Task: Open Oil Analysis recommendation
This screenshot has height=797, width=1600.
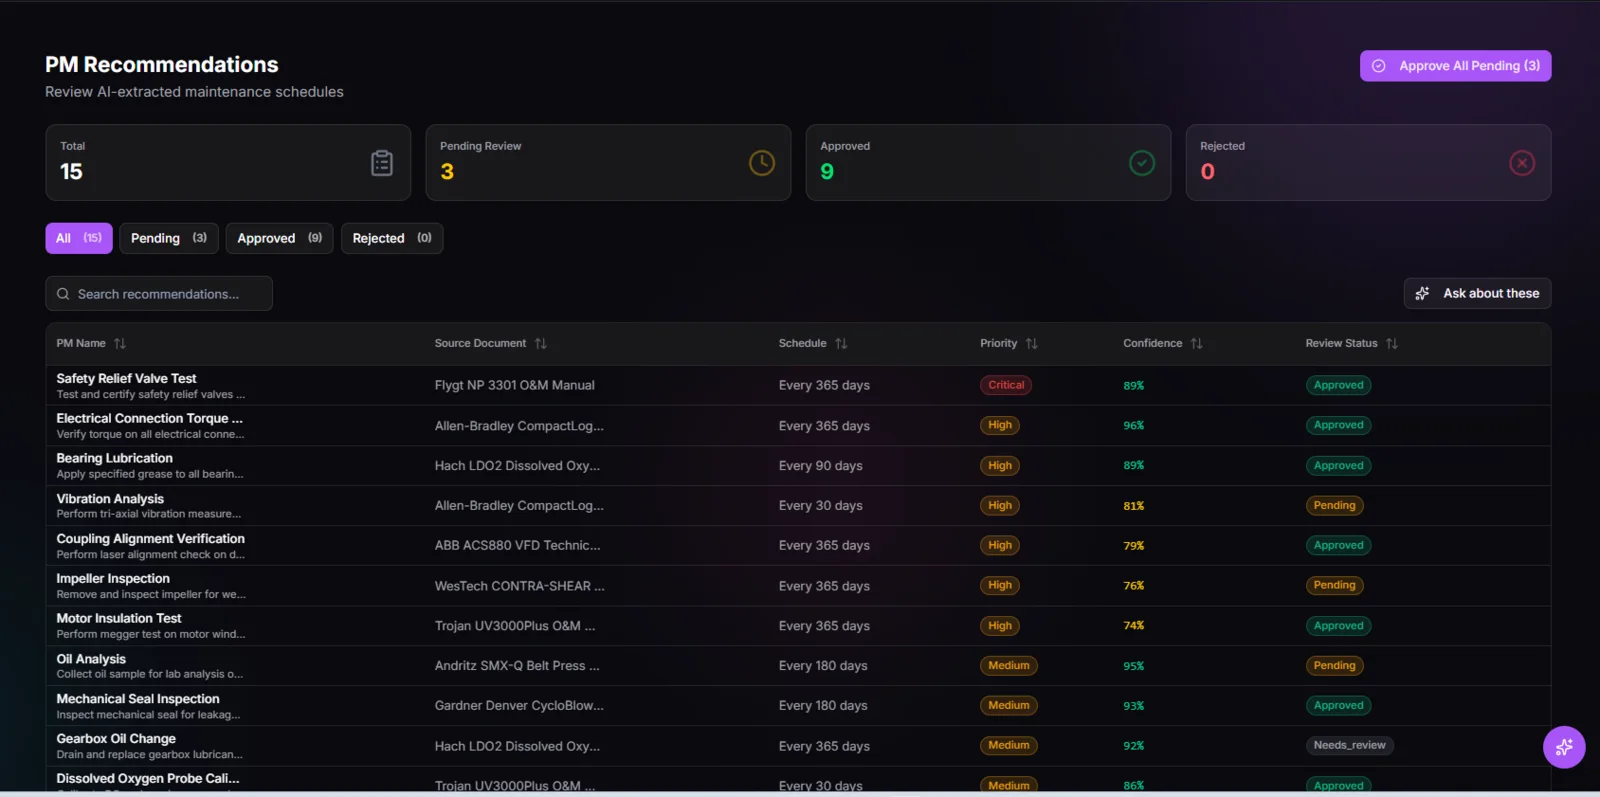Action: (x=798, y=665)
